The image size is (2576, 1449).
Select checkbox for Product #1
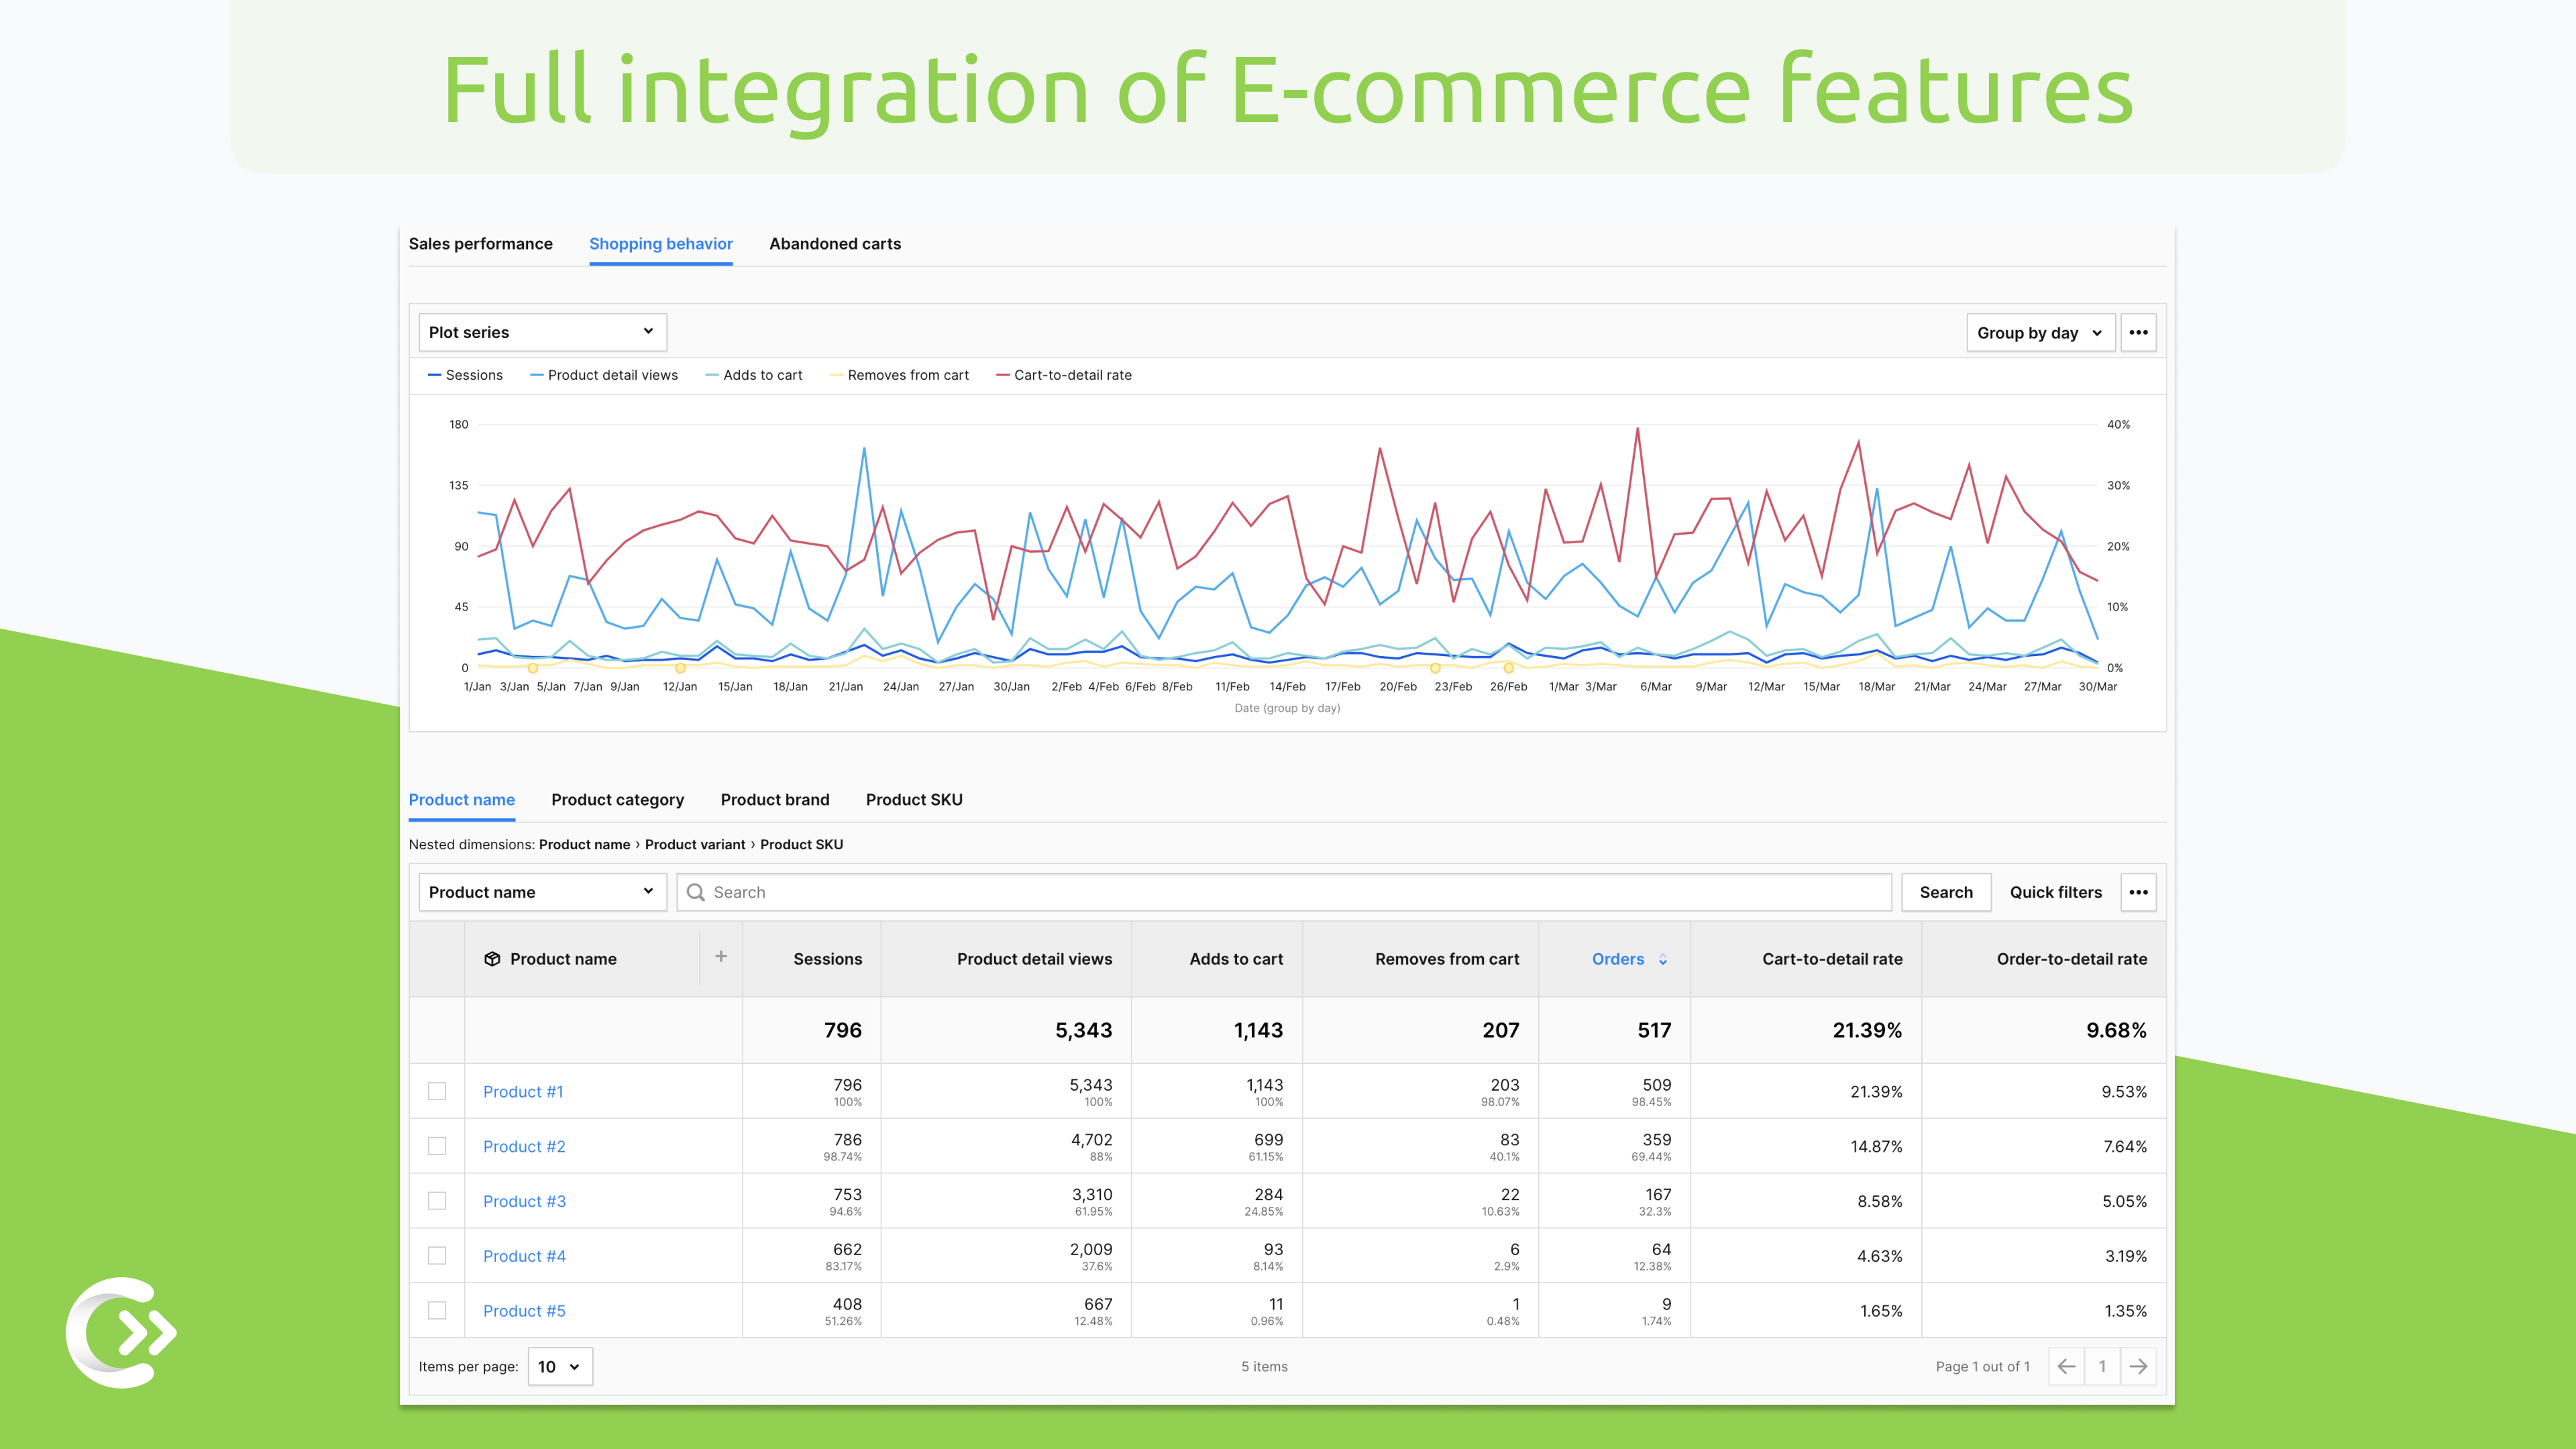point(437,1091)
